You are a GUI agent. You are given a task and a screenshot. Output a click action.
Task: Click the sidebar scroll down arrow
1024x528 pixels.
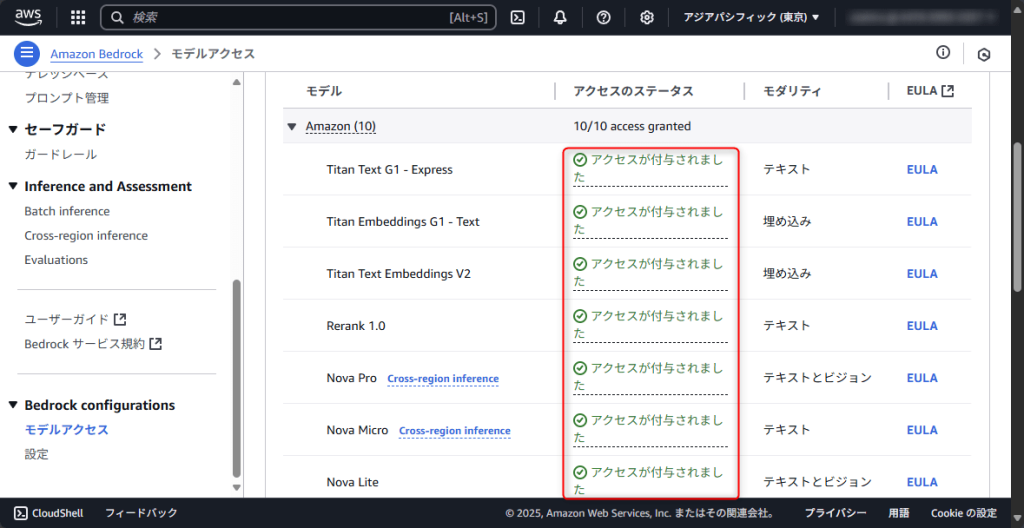tap(236, 487)
